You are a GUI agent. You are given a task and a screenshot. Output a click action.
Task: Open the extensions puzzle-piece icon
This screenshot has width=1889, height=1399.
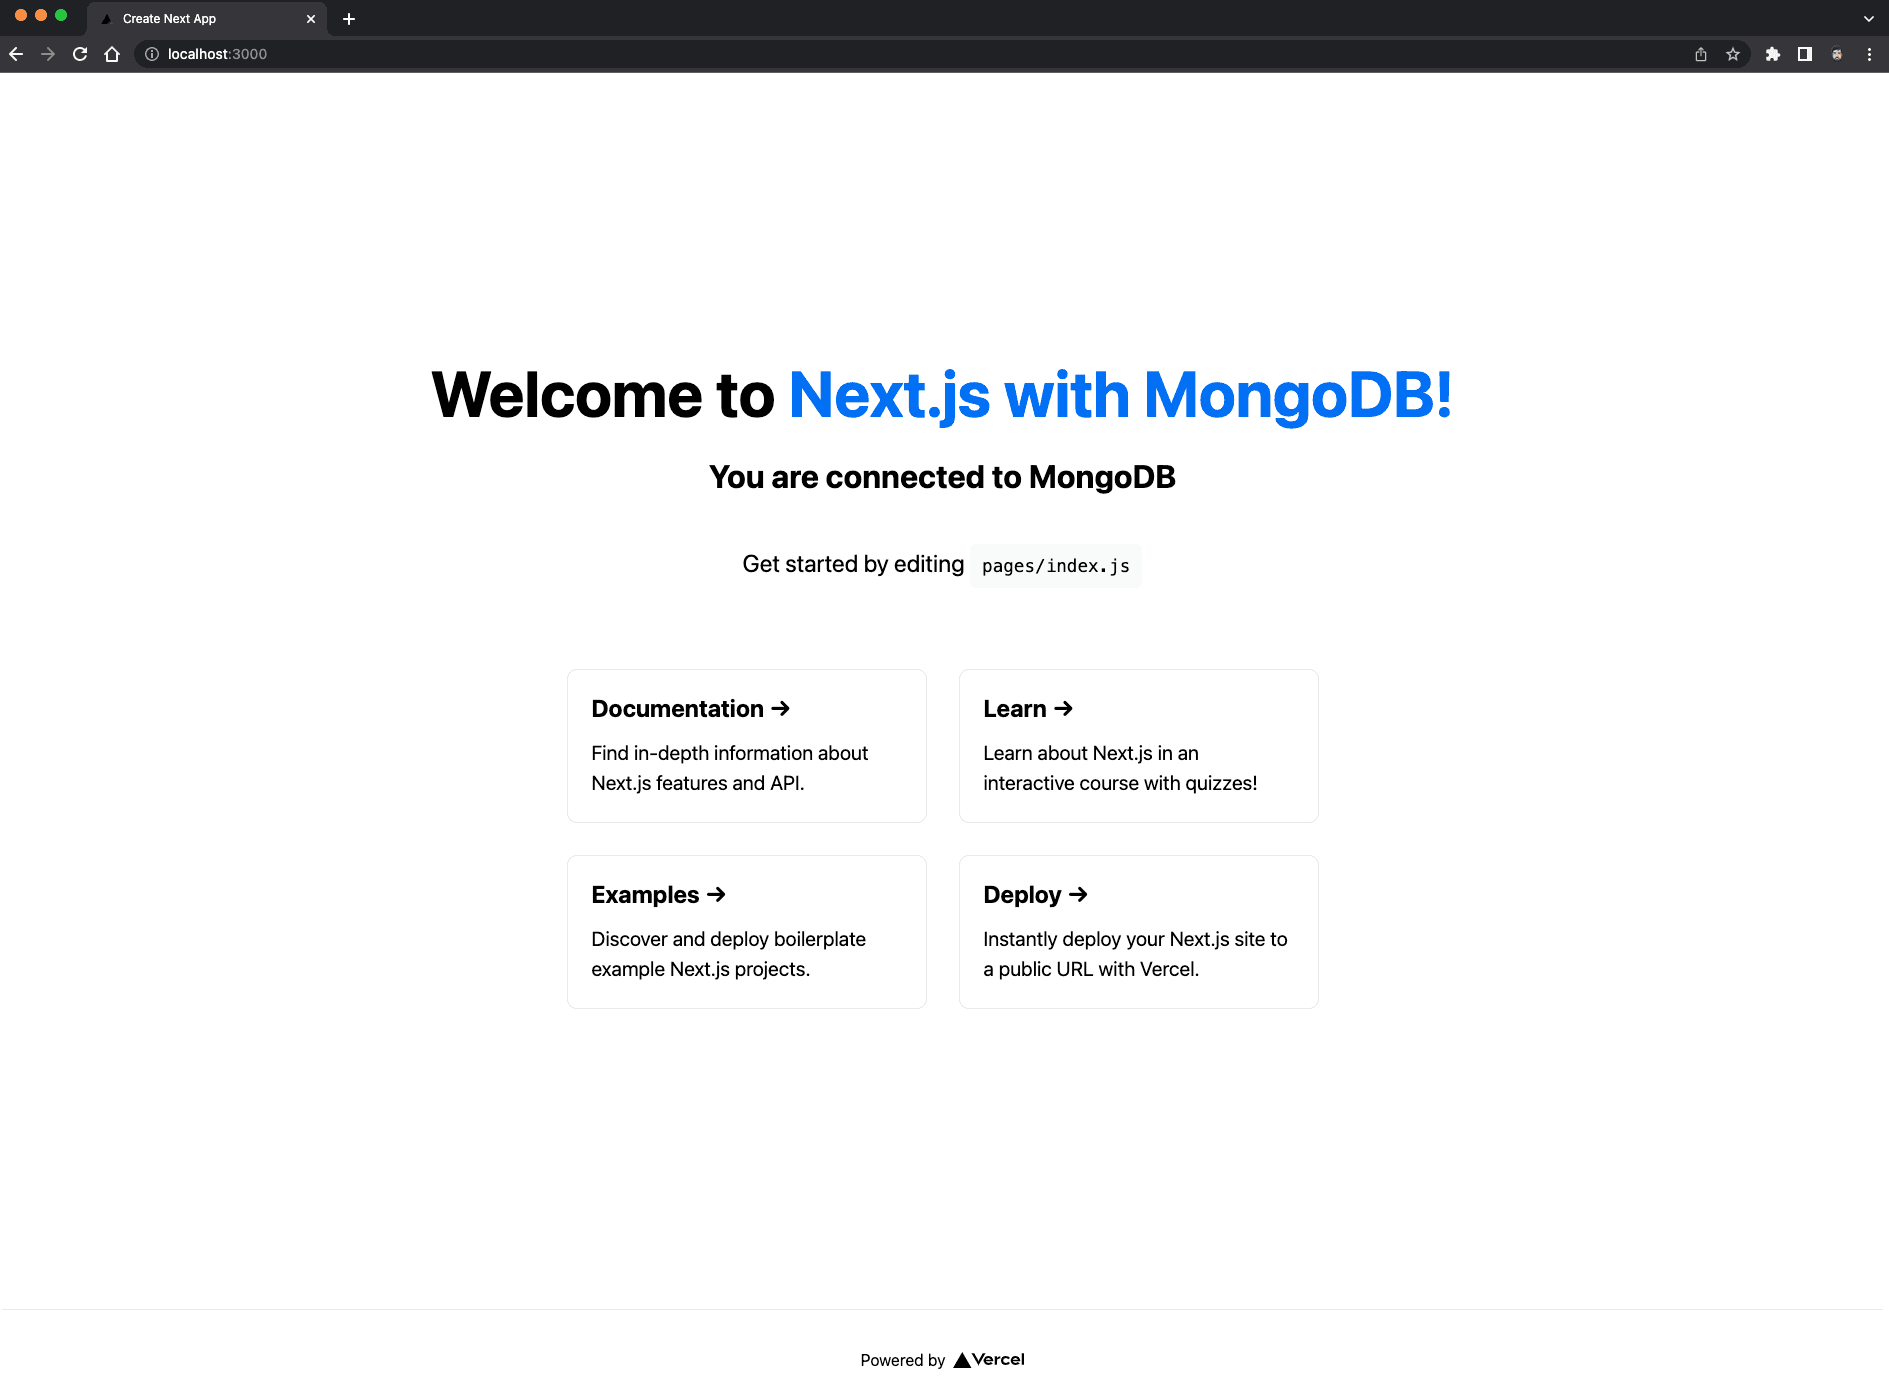tap(1773, 54)
